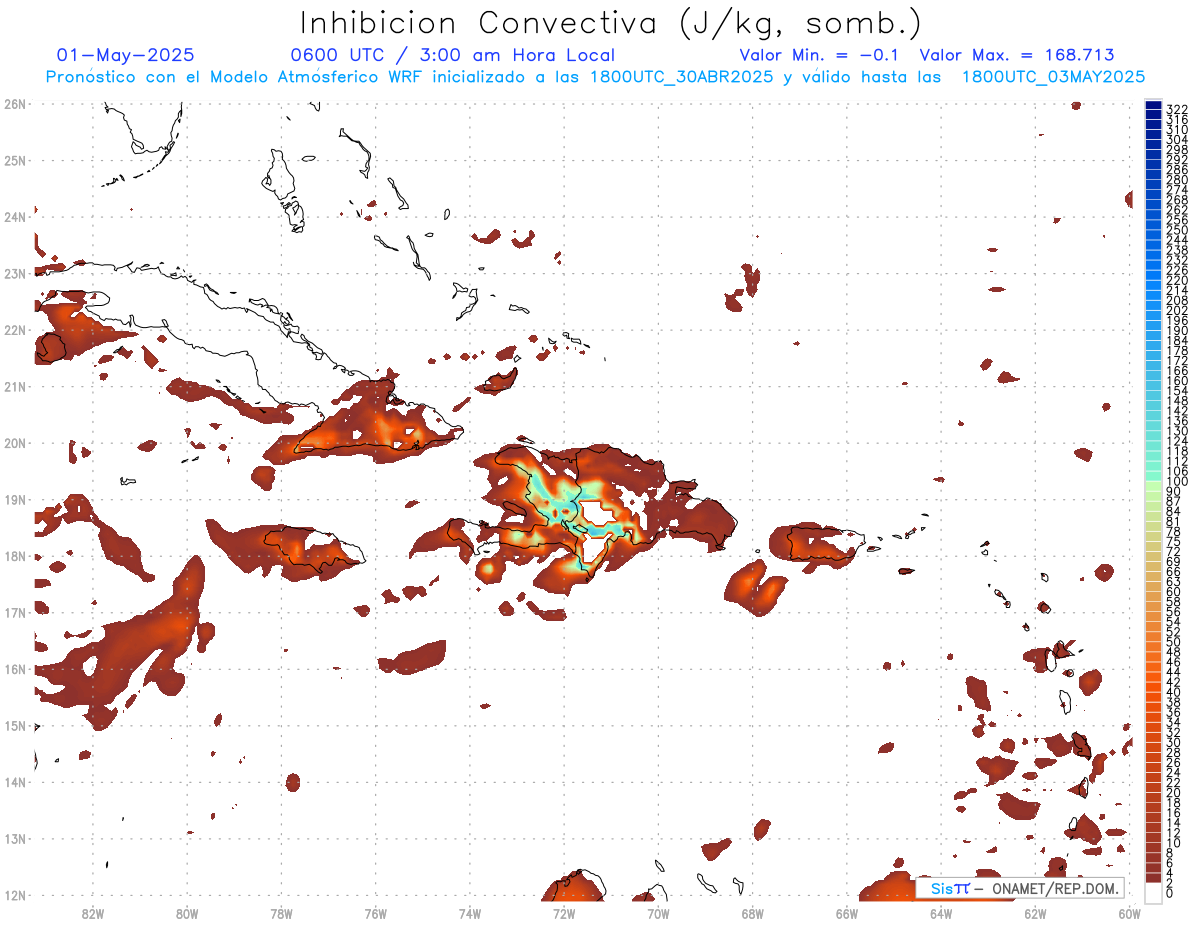Click the dark blue 322 colorbar swatch
The width and height of the screenshot is (1200, 927).
tap(1154, 107)
